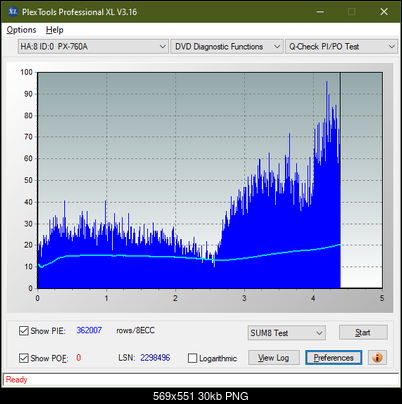Enable the Logarithmic checkbox
Viewport: 402px width, 404px height.
click(192, 358)
